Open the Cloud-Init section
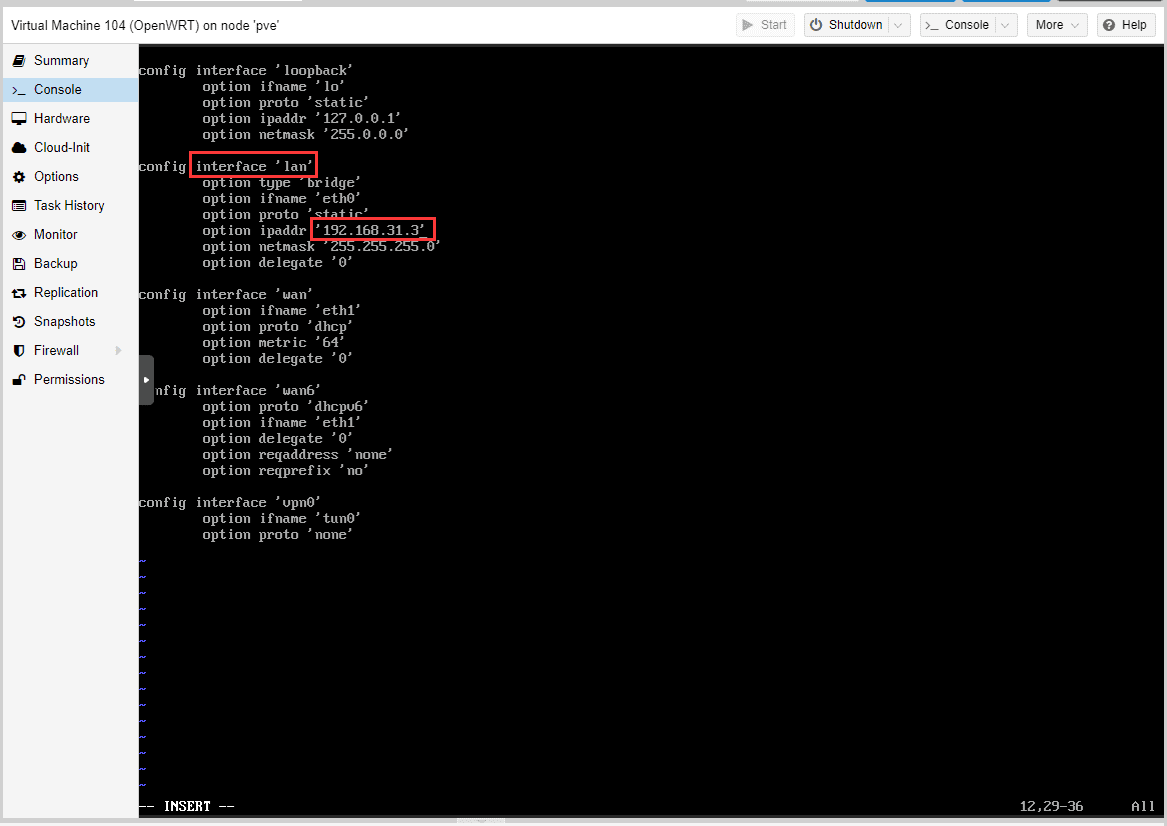 click(x=71, y=147)
